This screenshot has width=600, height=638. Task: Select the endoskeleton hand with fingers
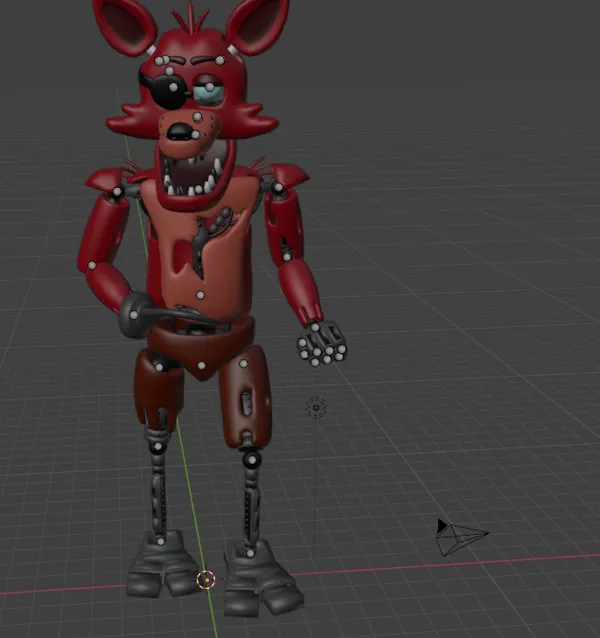coord(322,344)
